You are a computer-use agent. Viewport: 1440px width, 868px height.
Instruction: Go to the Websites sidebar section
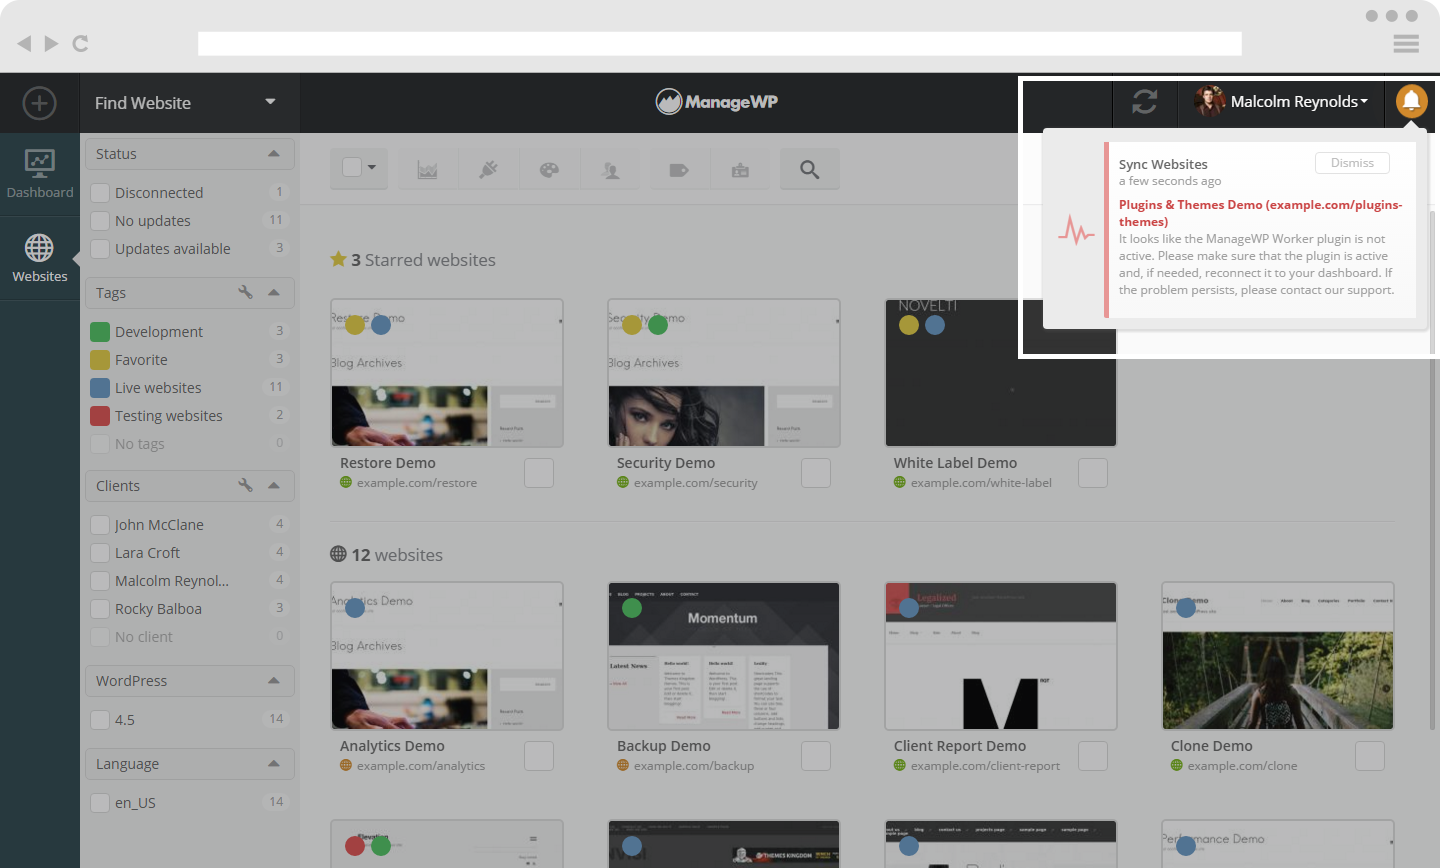pyautogui.click(x=40, y=258)
